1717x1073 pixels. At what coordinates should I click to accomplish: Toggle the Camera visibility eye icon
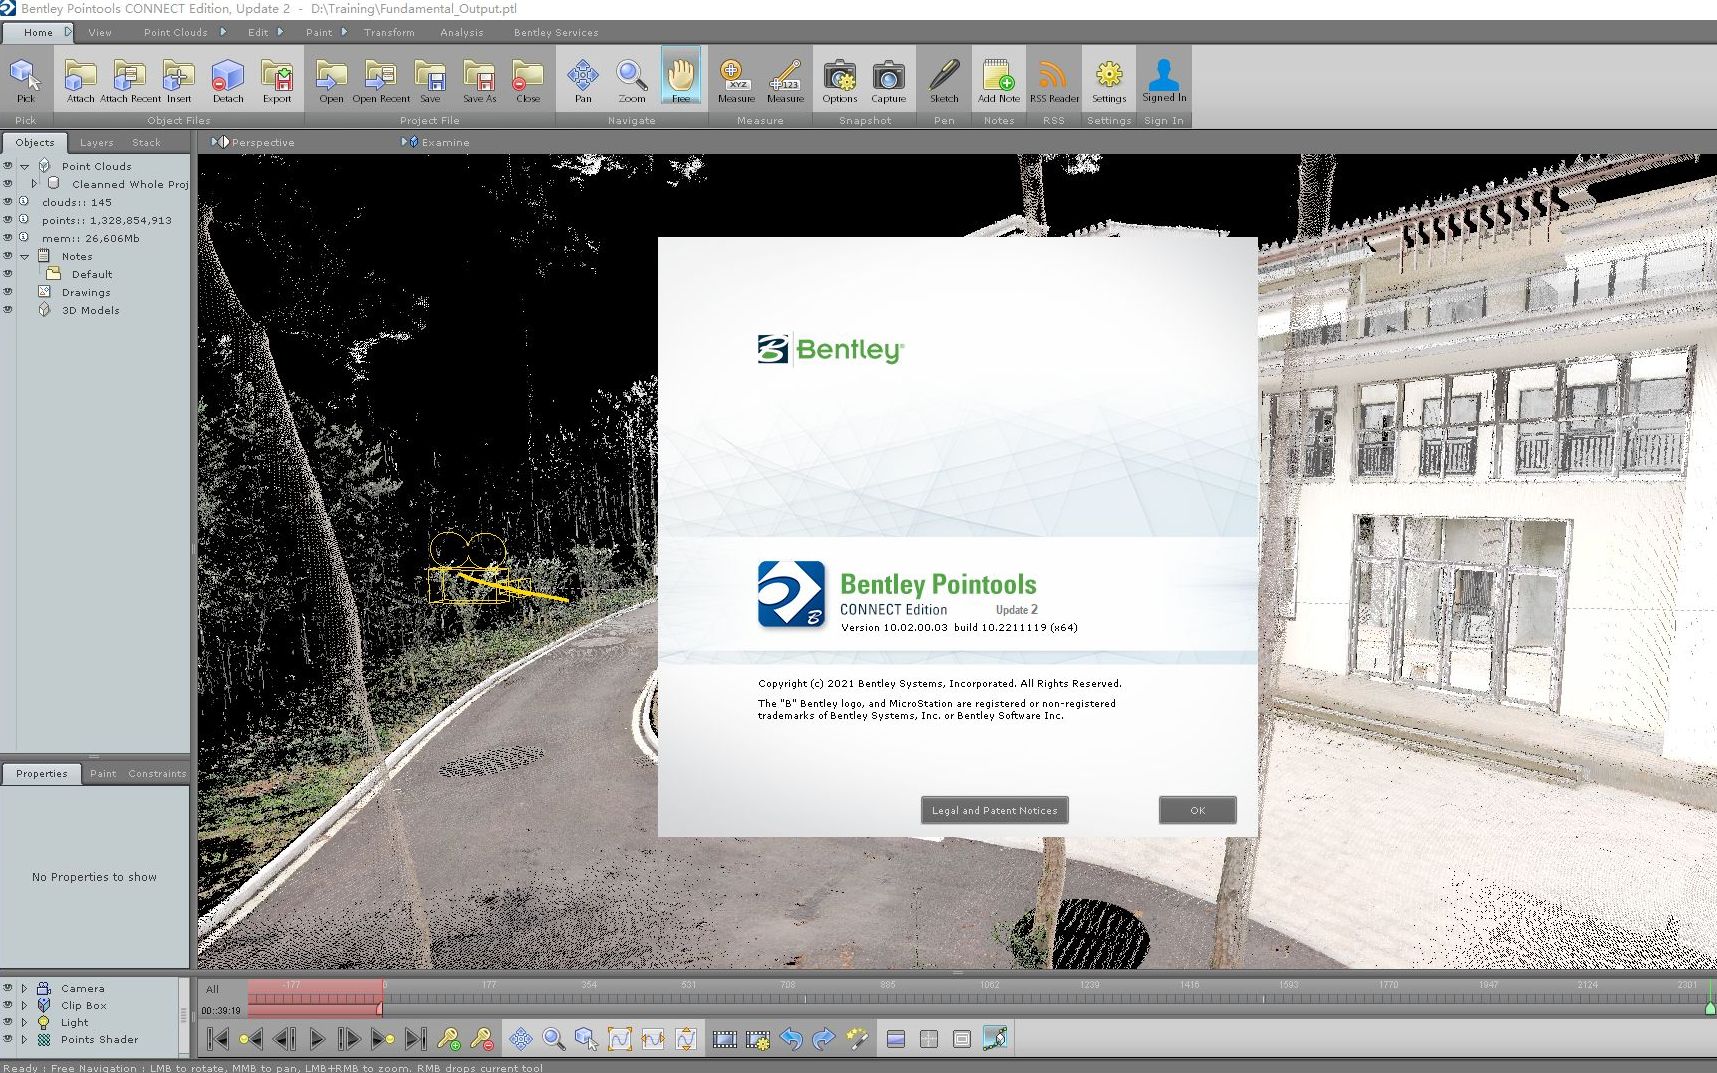coord(8,988)
